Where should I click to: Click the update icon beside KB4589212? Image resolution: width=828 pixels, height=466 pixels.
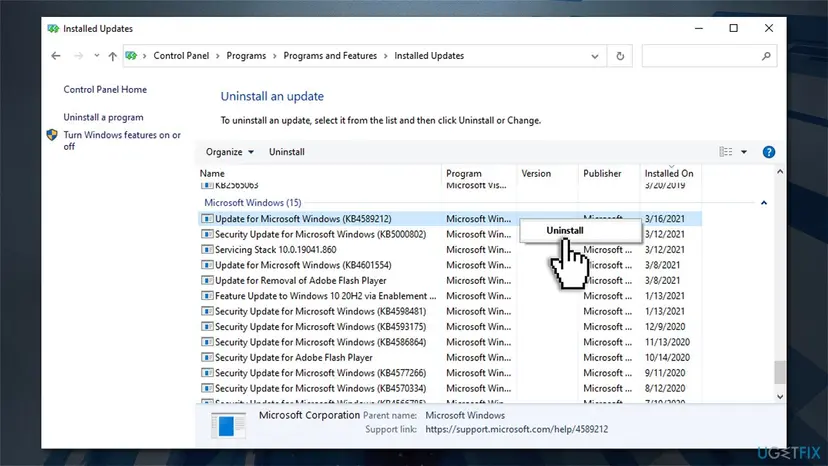coord(207,219)
